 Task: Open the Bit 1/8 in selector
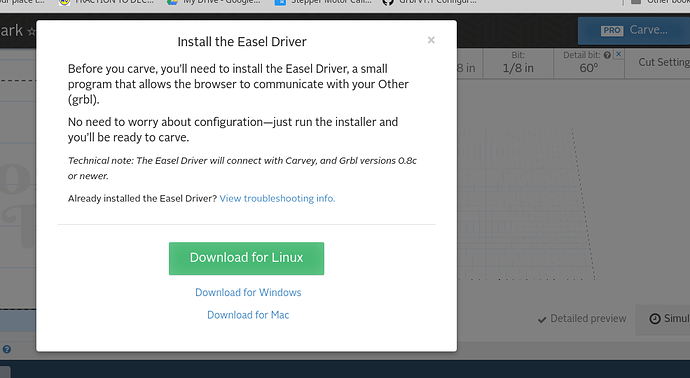click(x=518, y=63)
